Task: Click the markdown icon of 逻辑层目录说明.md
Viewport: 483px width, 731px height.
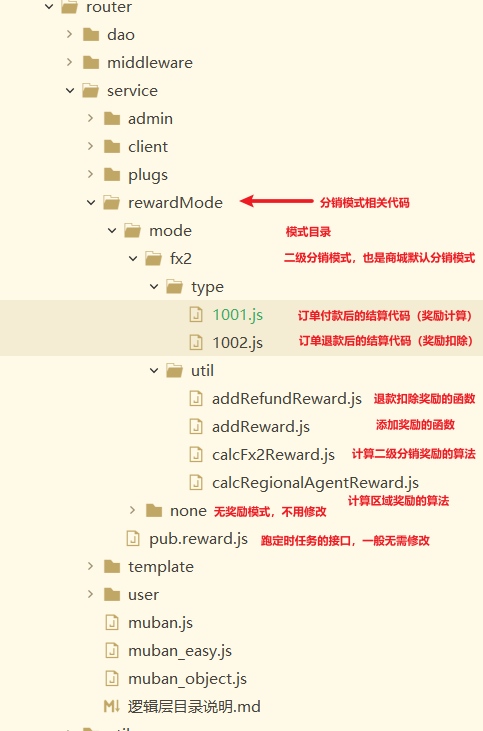Action: click(112, 707)
